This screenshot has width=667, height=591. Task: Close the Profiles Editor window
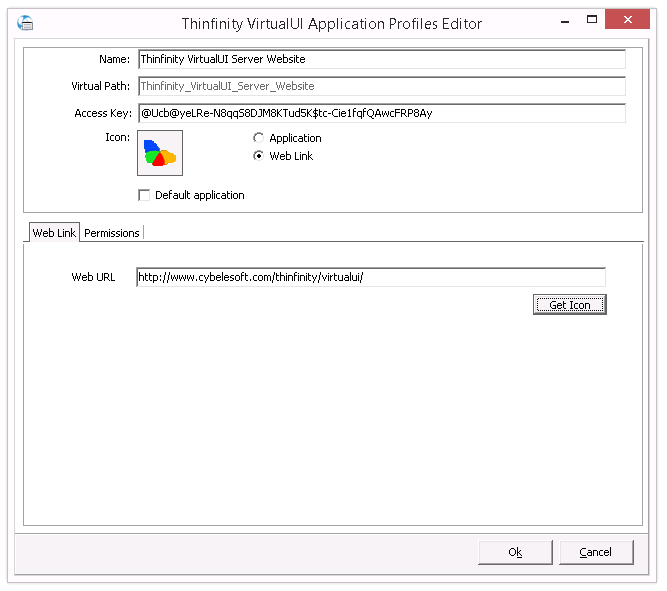pos(627,20)
